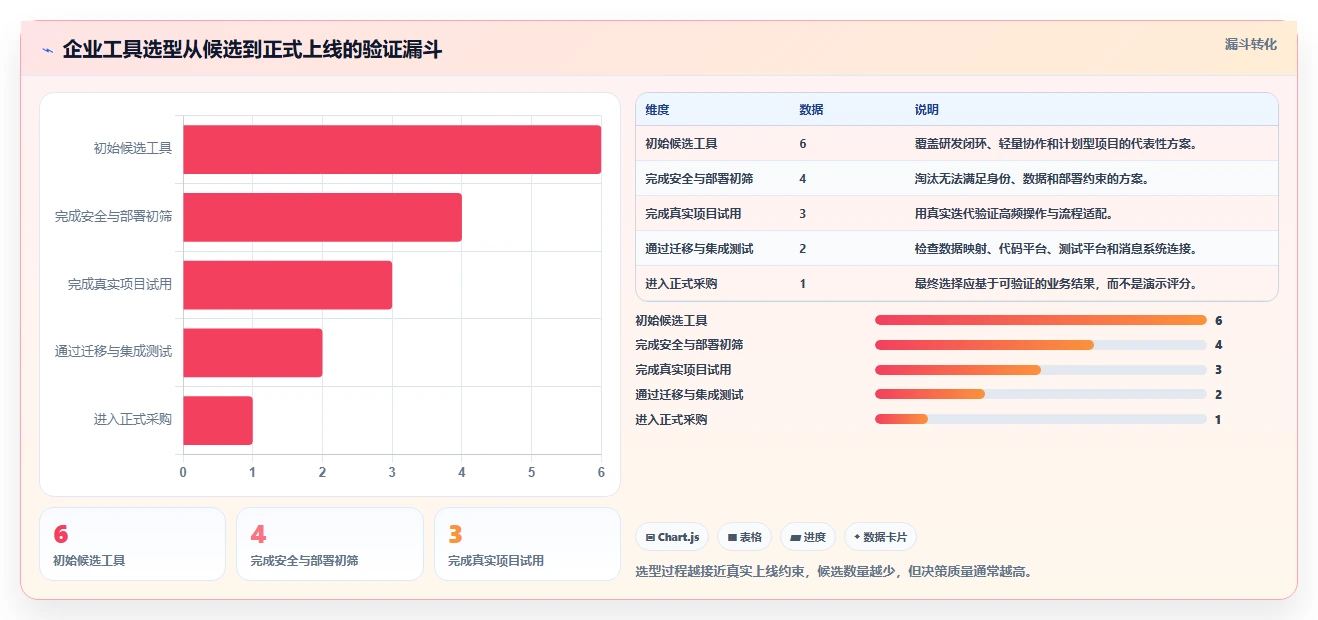Click the page title 企业工具选型从候选到正式上线的验证漏斗
The height and width of the screenshot is (620, 1318).
[x=252, y=50]
